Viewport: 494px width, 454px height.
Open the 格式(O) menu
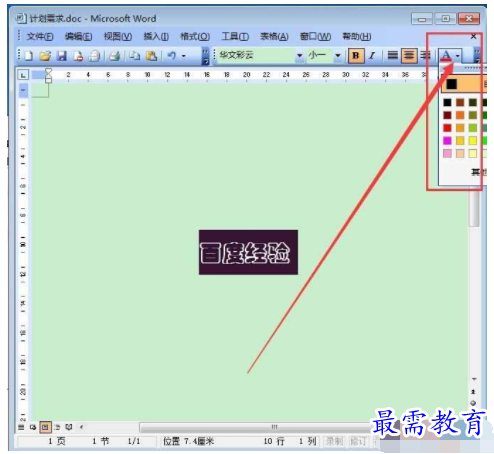[x=195, y=36]
